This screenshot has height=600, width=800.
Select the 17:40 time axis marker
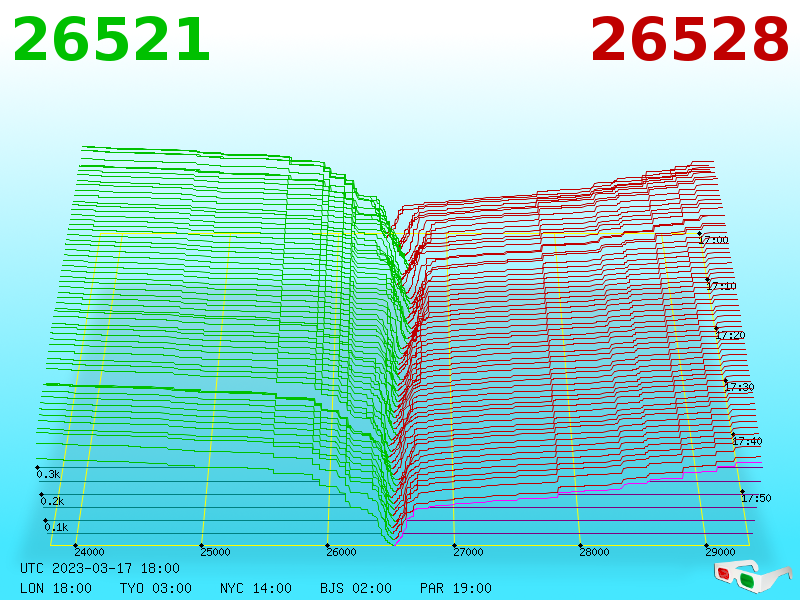pyautogui.click(x=747, y=441)
